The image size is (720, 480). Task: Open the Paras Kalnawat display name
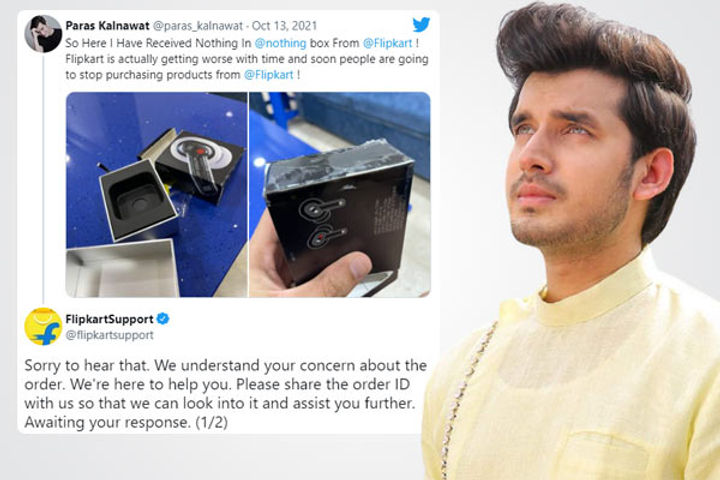107,26
